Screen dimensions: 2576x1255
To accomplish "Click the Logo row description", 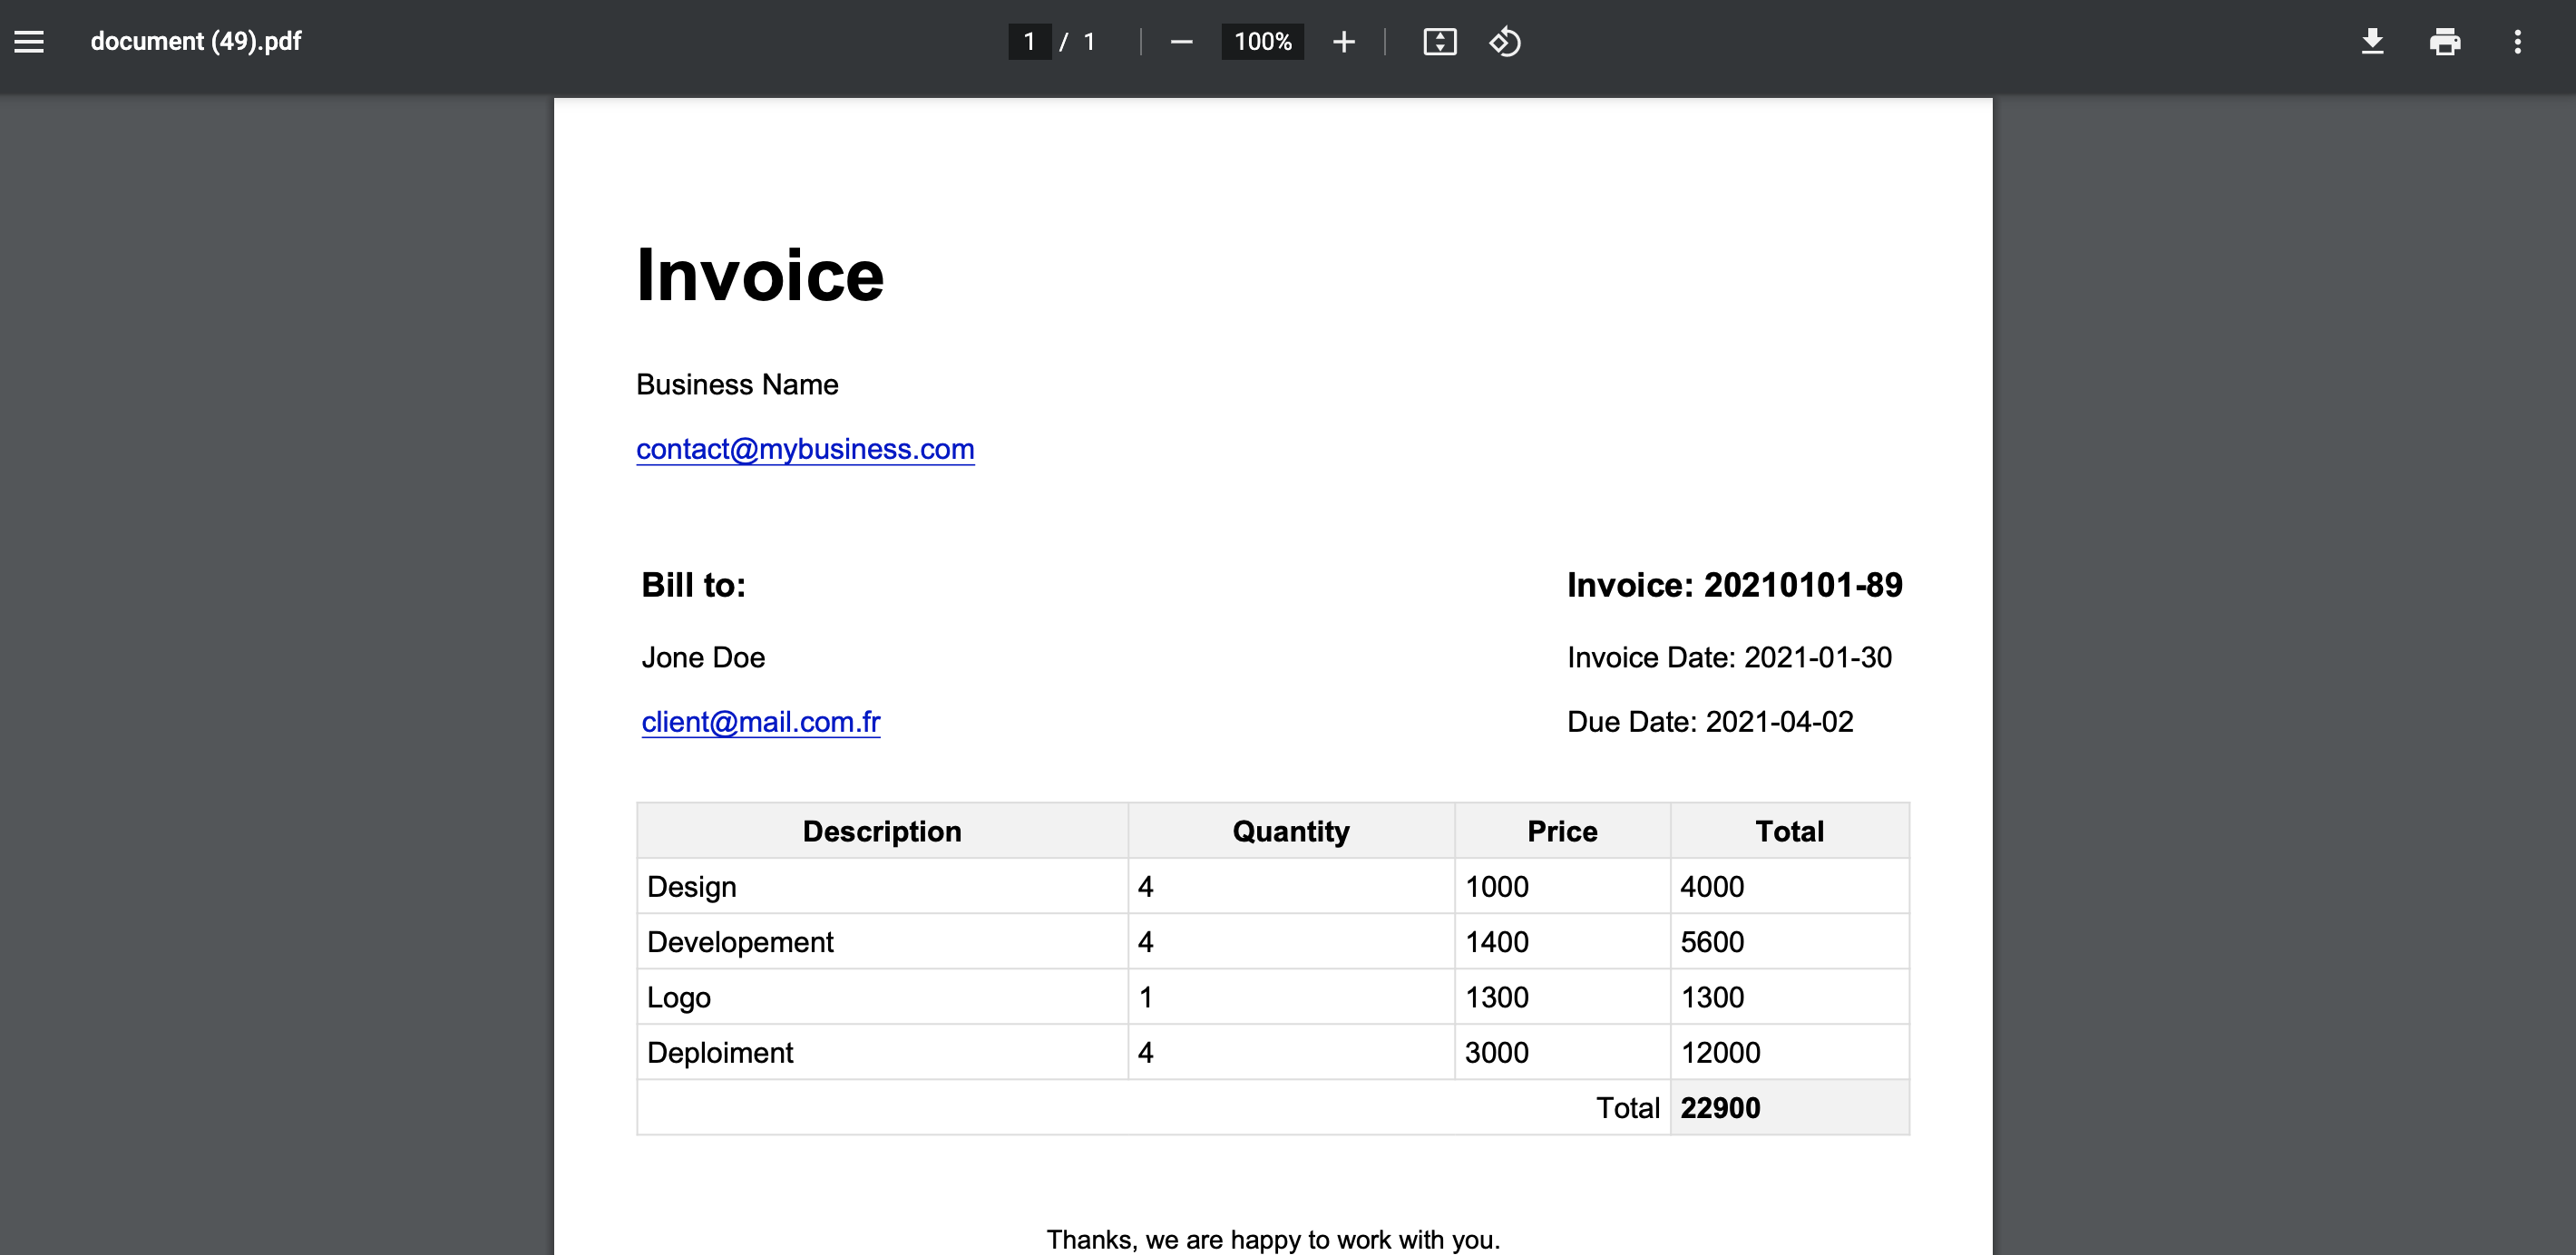I will coord(678,997).
